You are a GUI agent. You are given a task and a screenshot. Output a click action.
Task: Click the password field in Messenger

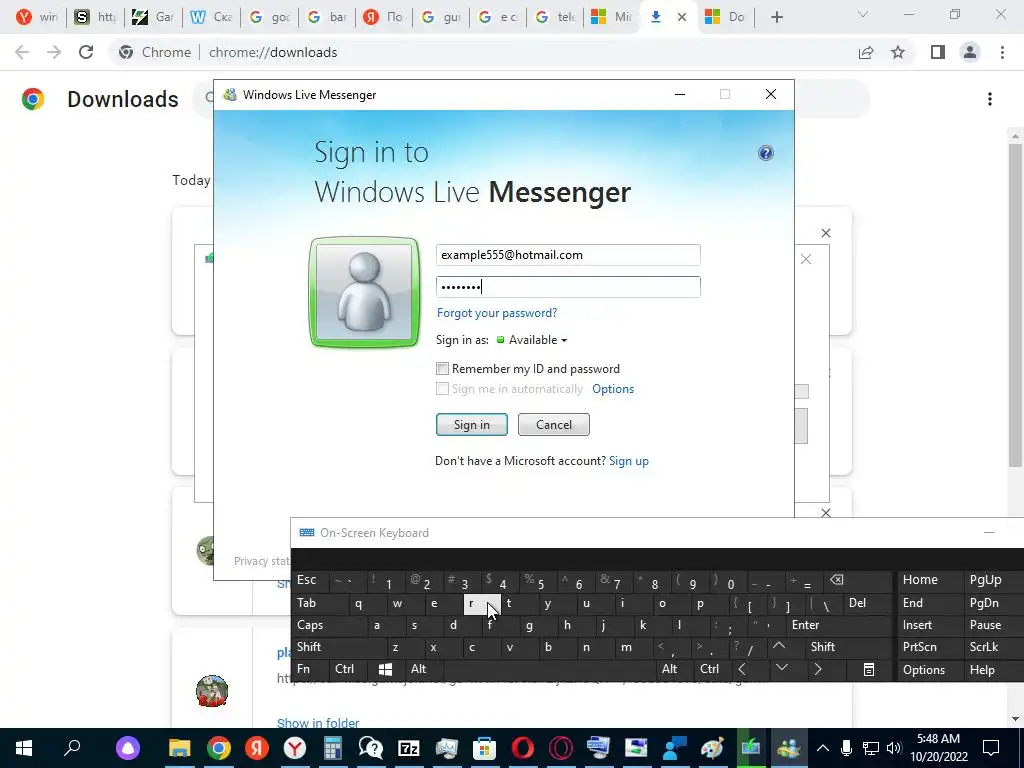point(568,287)
